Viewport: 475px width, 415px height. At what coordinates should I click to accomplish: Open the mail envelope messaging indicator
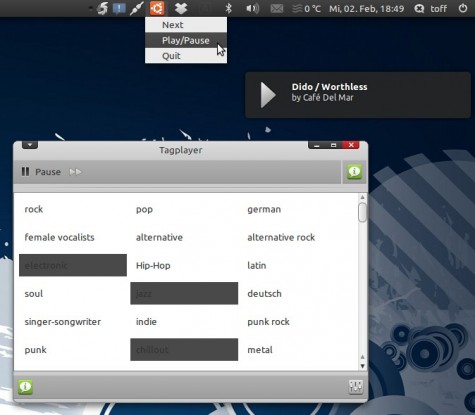coord(276,8)
